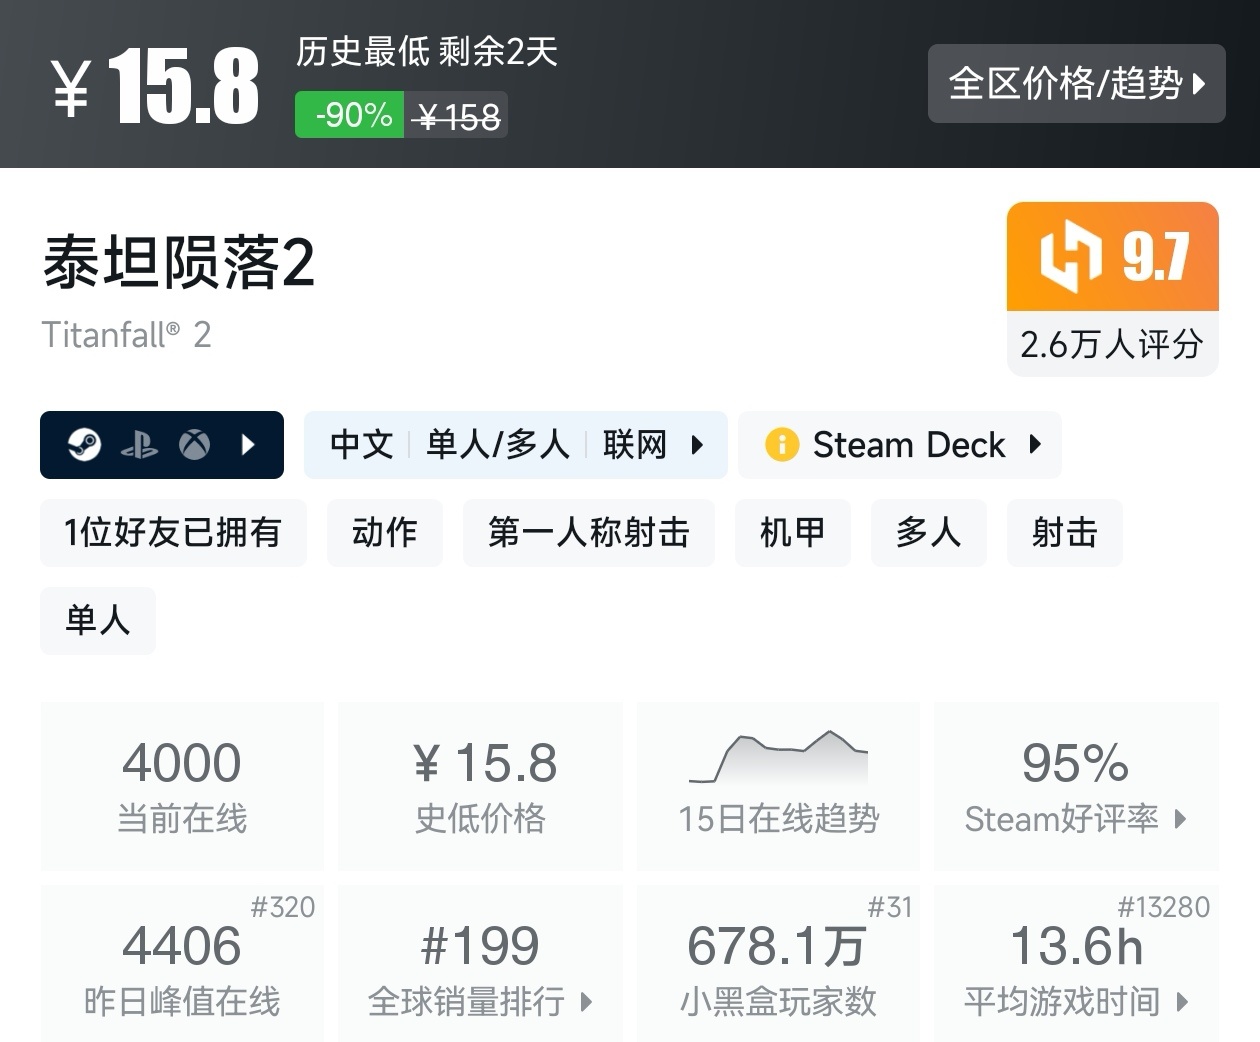Expand the platform list arrow
Viewport: 1260px width, 1042px height.
point(249,444)
